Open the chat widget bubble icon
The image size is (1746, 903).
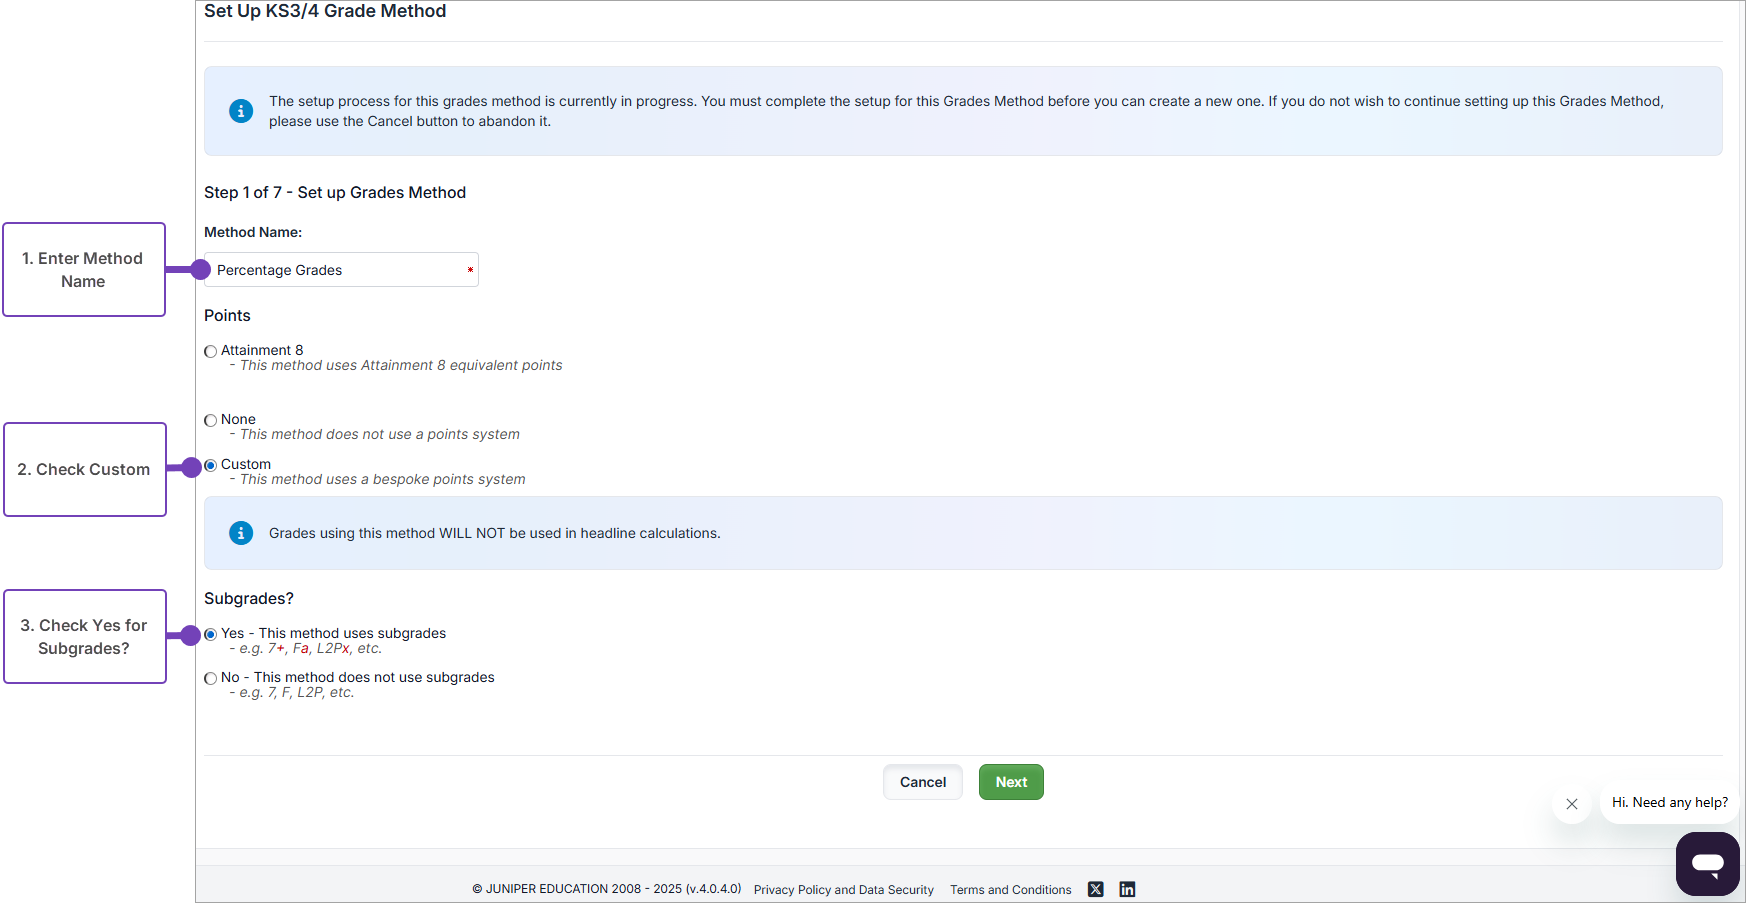[1708, 863]
